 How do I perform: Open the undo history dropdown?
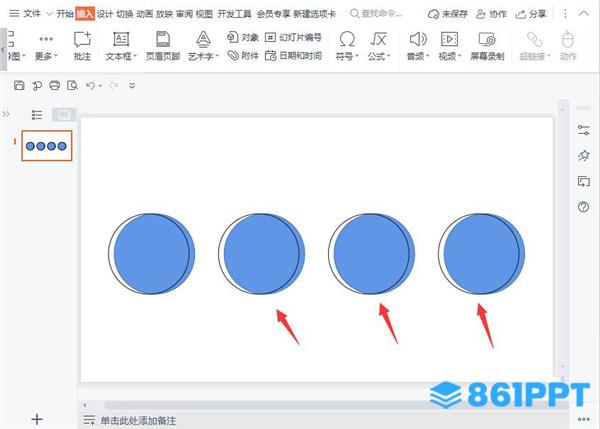tap(100, 86)
